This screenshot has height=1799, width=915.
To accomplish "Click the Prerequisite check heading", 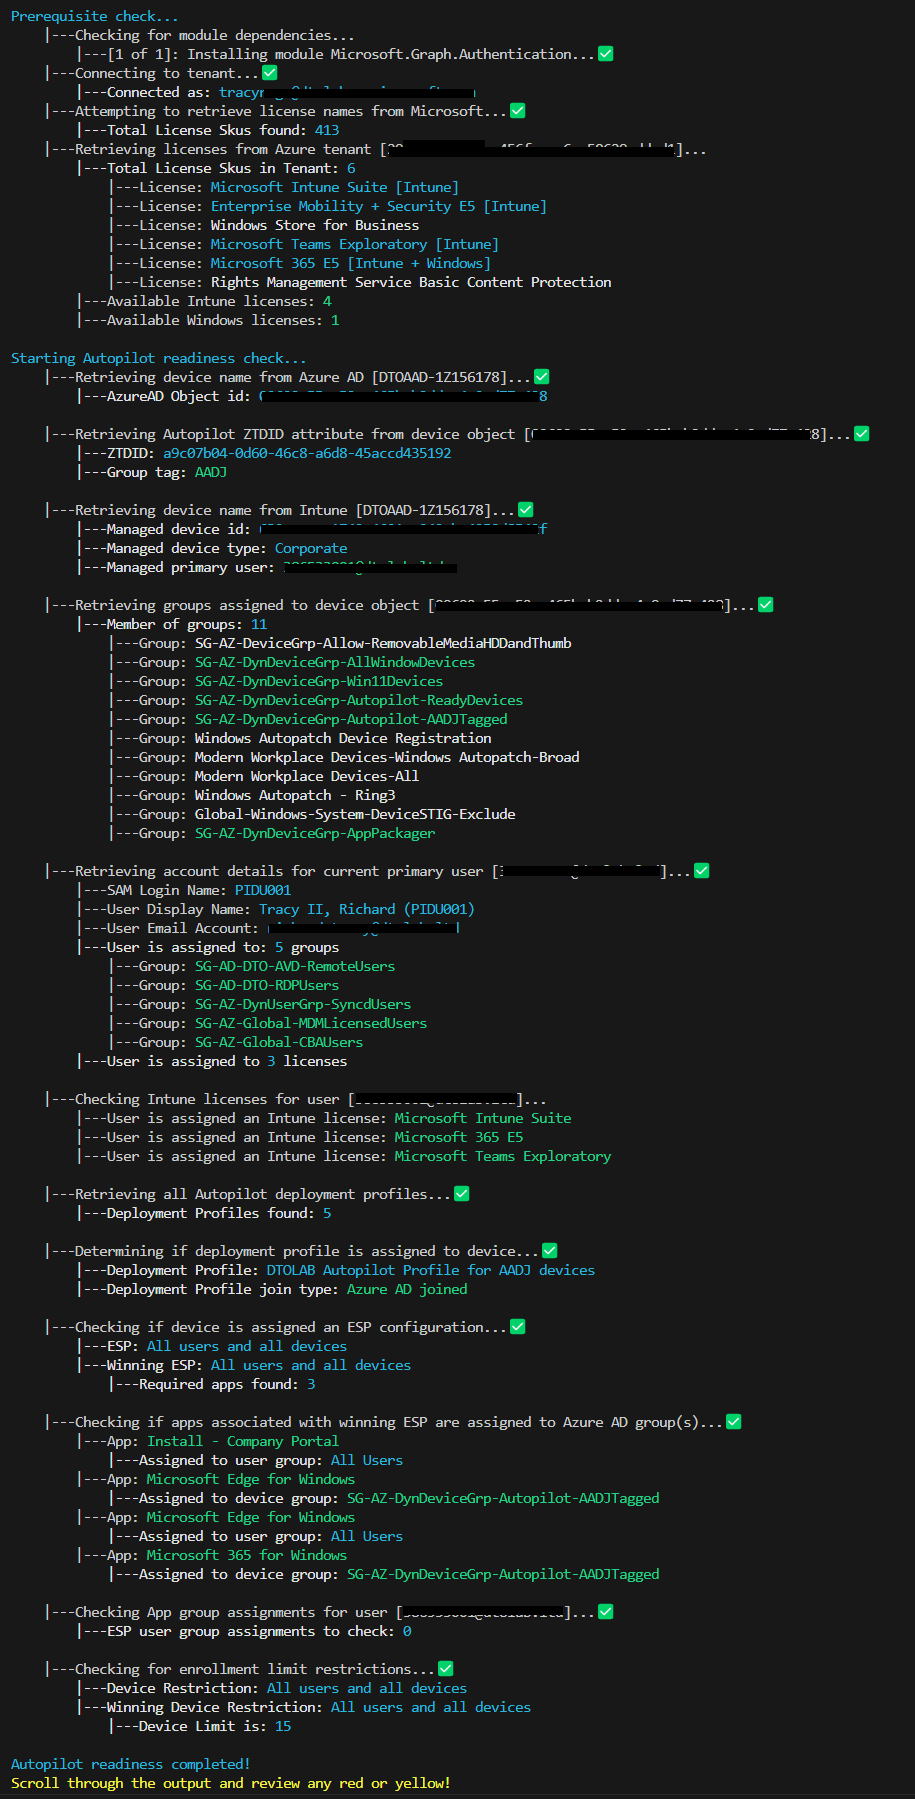I will click(95, 16).
